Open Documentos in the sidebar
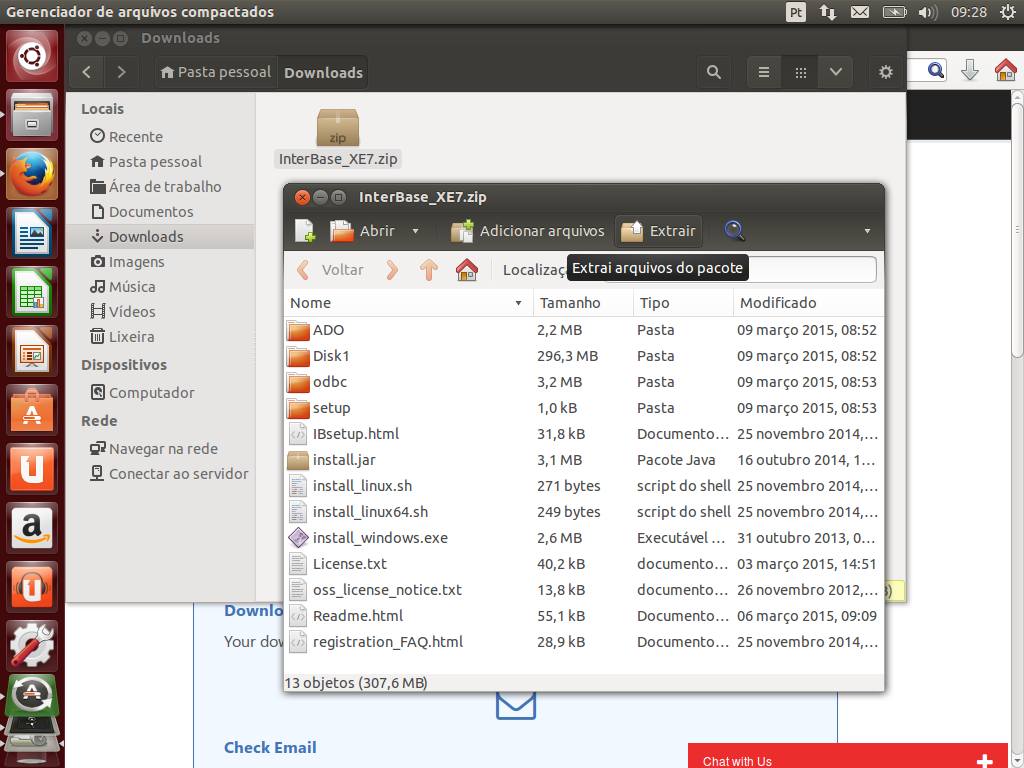 click(150, 212)
